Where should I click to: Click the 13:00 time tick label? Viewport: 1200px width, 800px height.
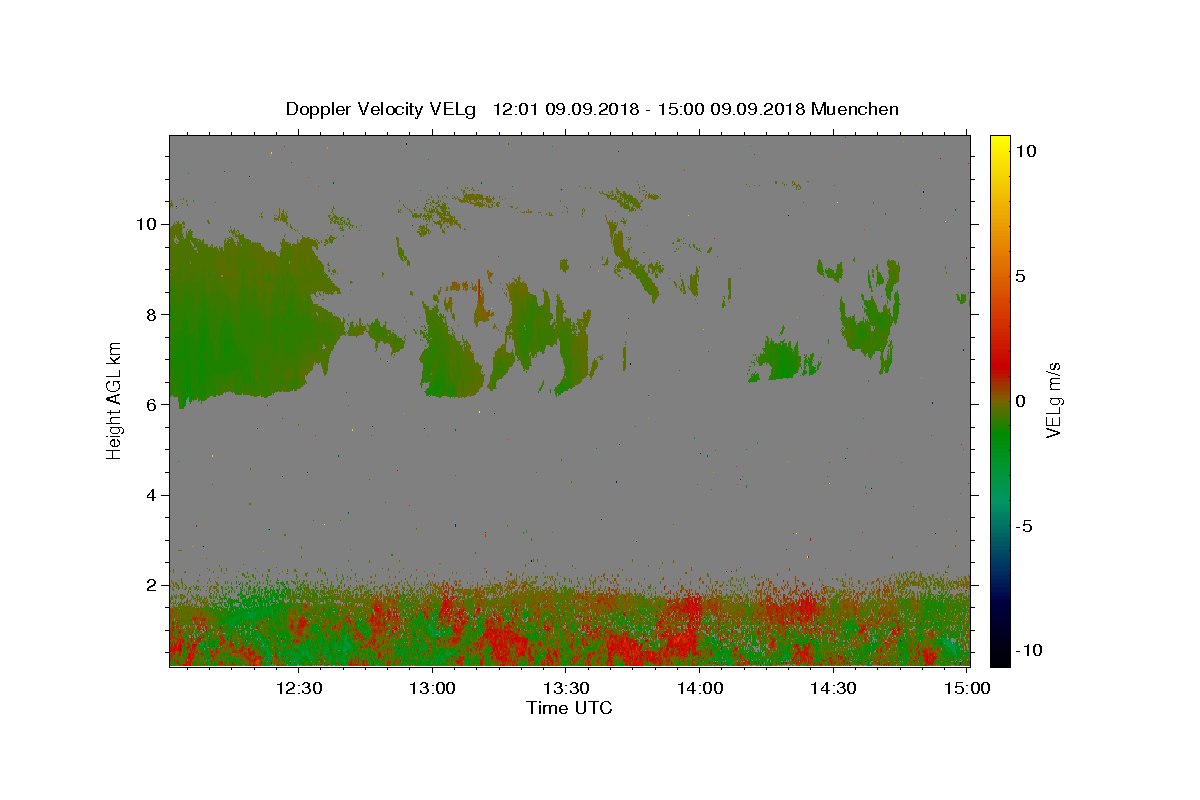(x=433, y=688)
